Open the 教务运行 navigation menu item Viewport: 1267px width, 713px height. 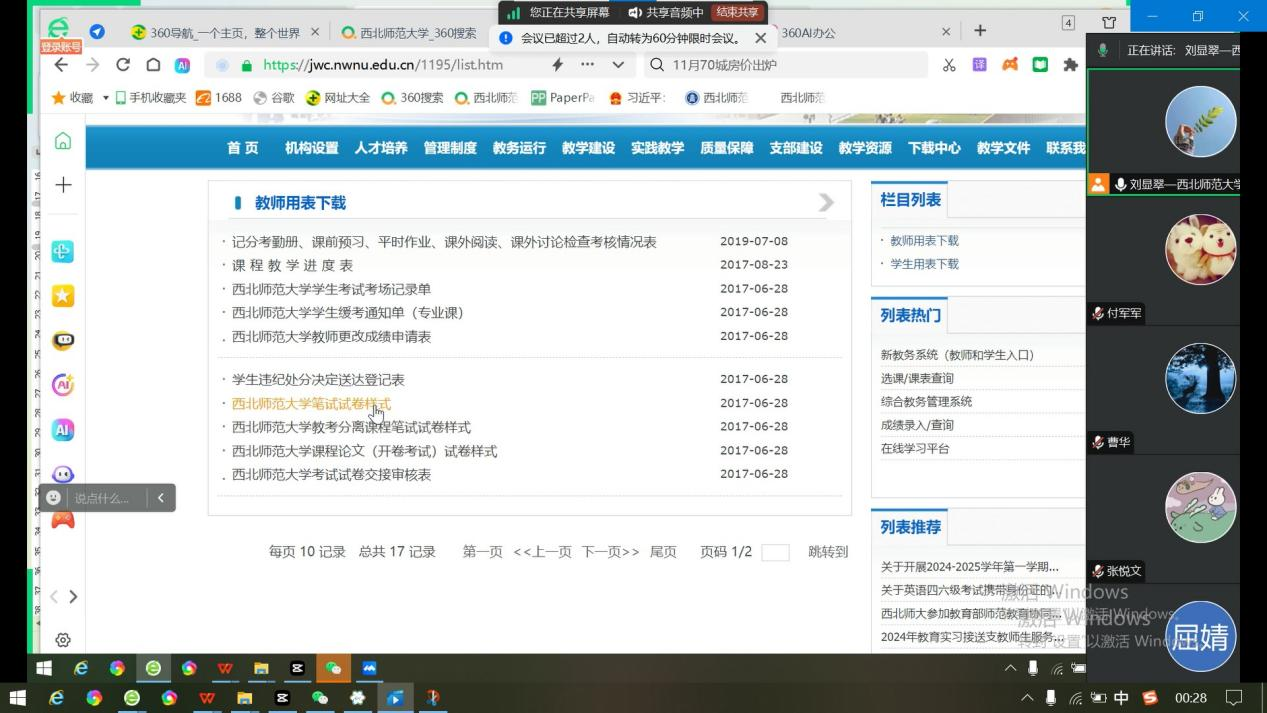tap(519, 148)
